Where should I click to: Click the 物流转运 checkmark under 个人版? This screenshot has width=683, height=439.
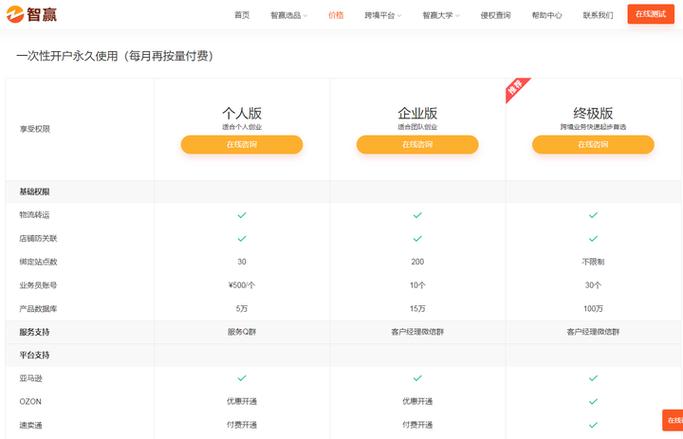click(x=242, y=215)
